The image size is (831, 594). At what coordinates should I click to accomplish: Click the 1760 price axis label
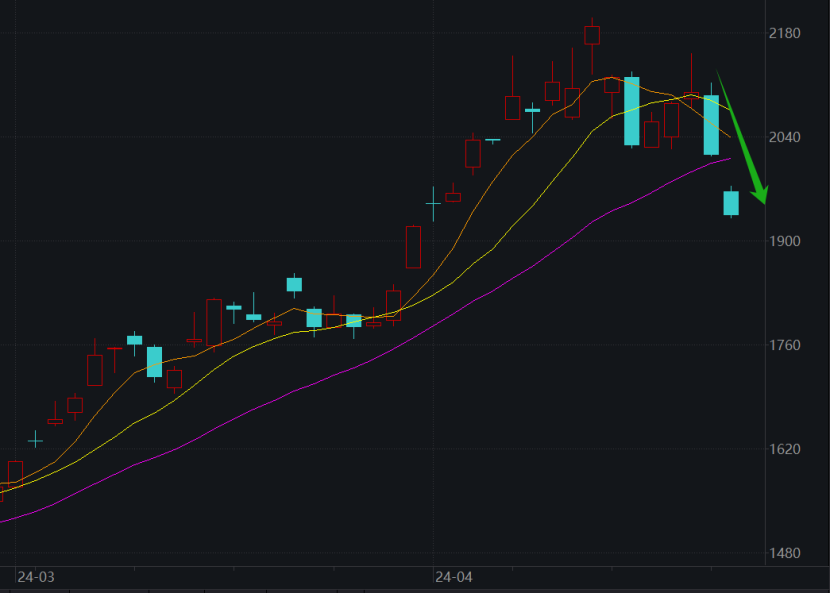pyautogui.click(x=784, y=345)
